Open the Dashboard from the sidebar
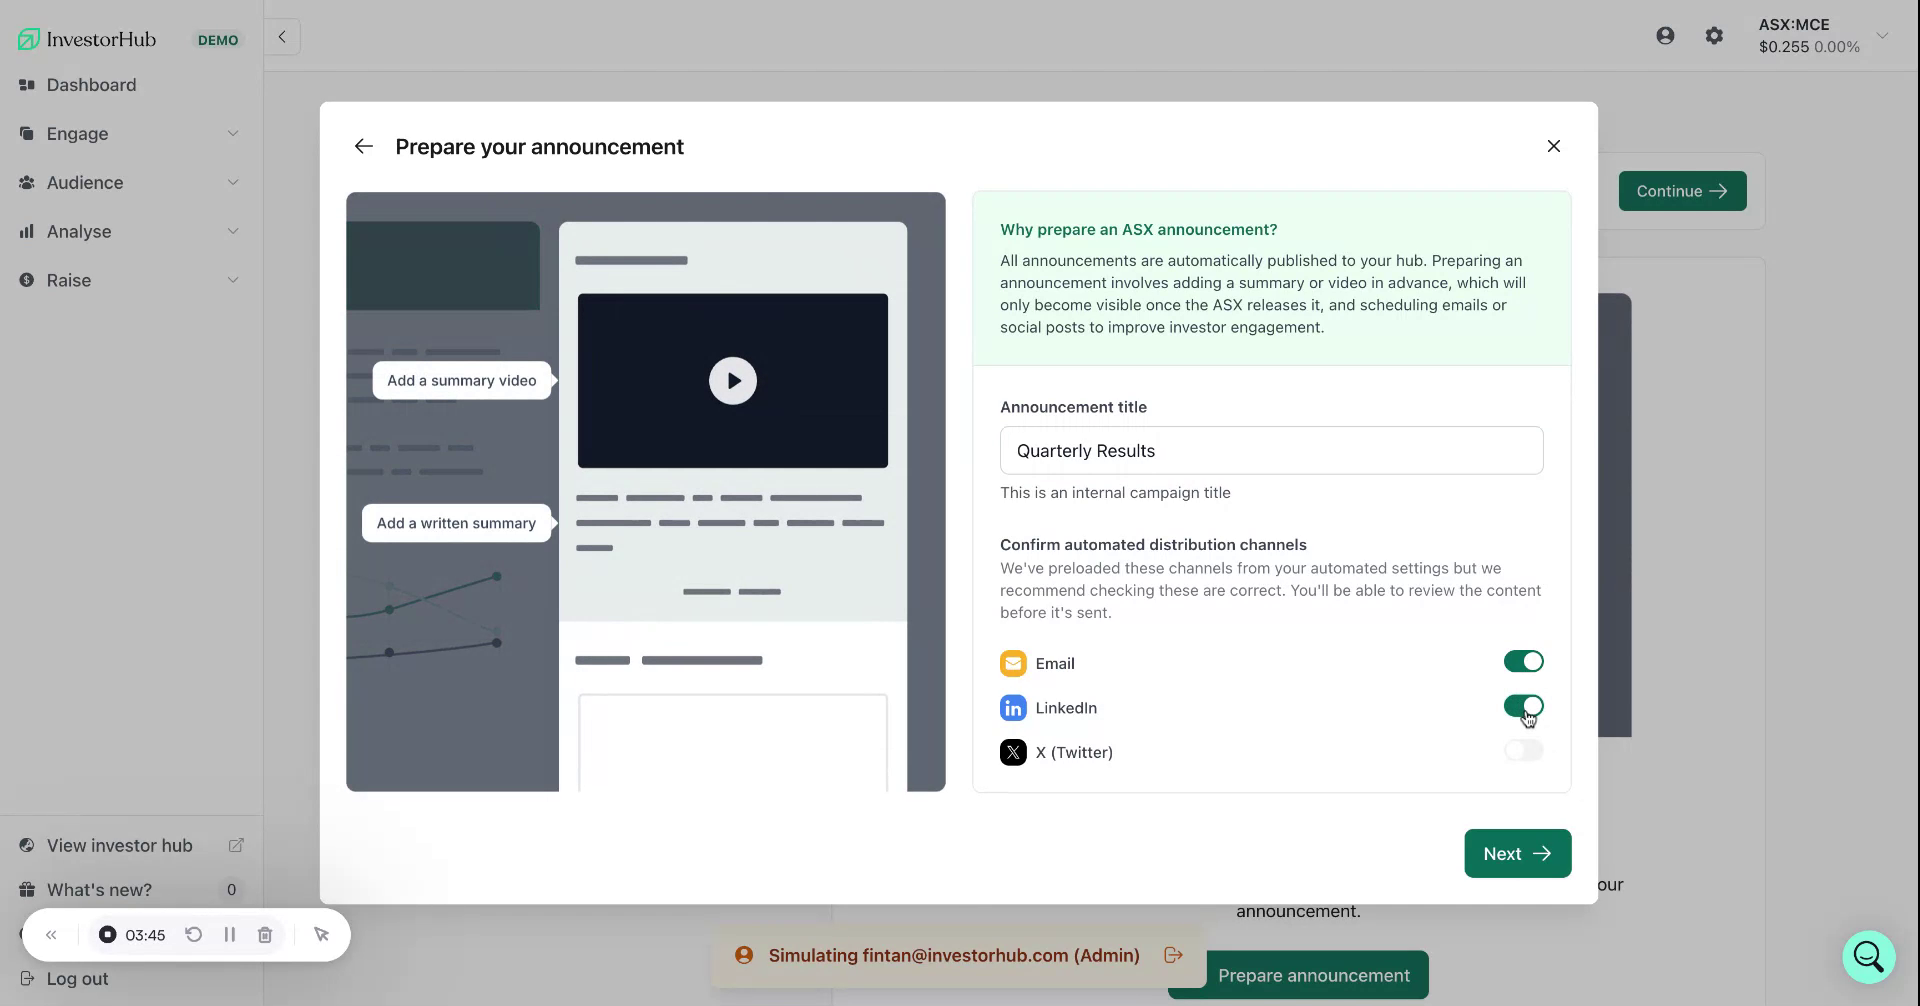Screen dimensions: 1920x1006 pyautogui.click(x=92, y=85)
